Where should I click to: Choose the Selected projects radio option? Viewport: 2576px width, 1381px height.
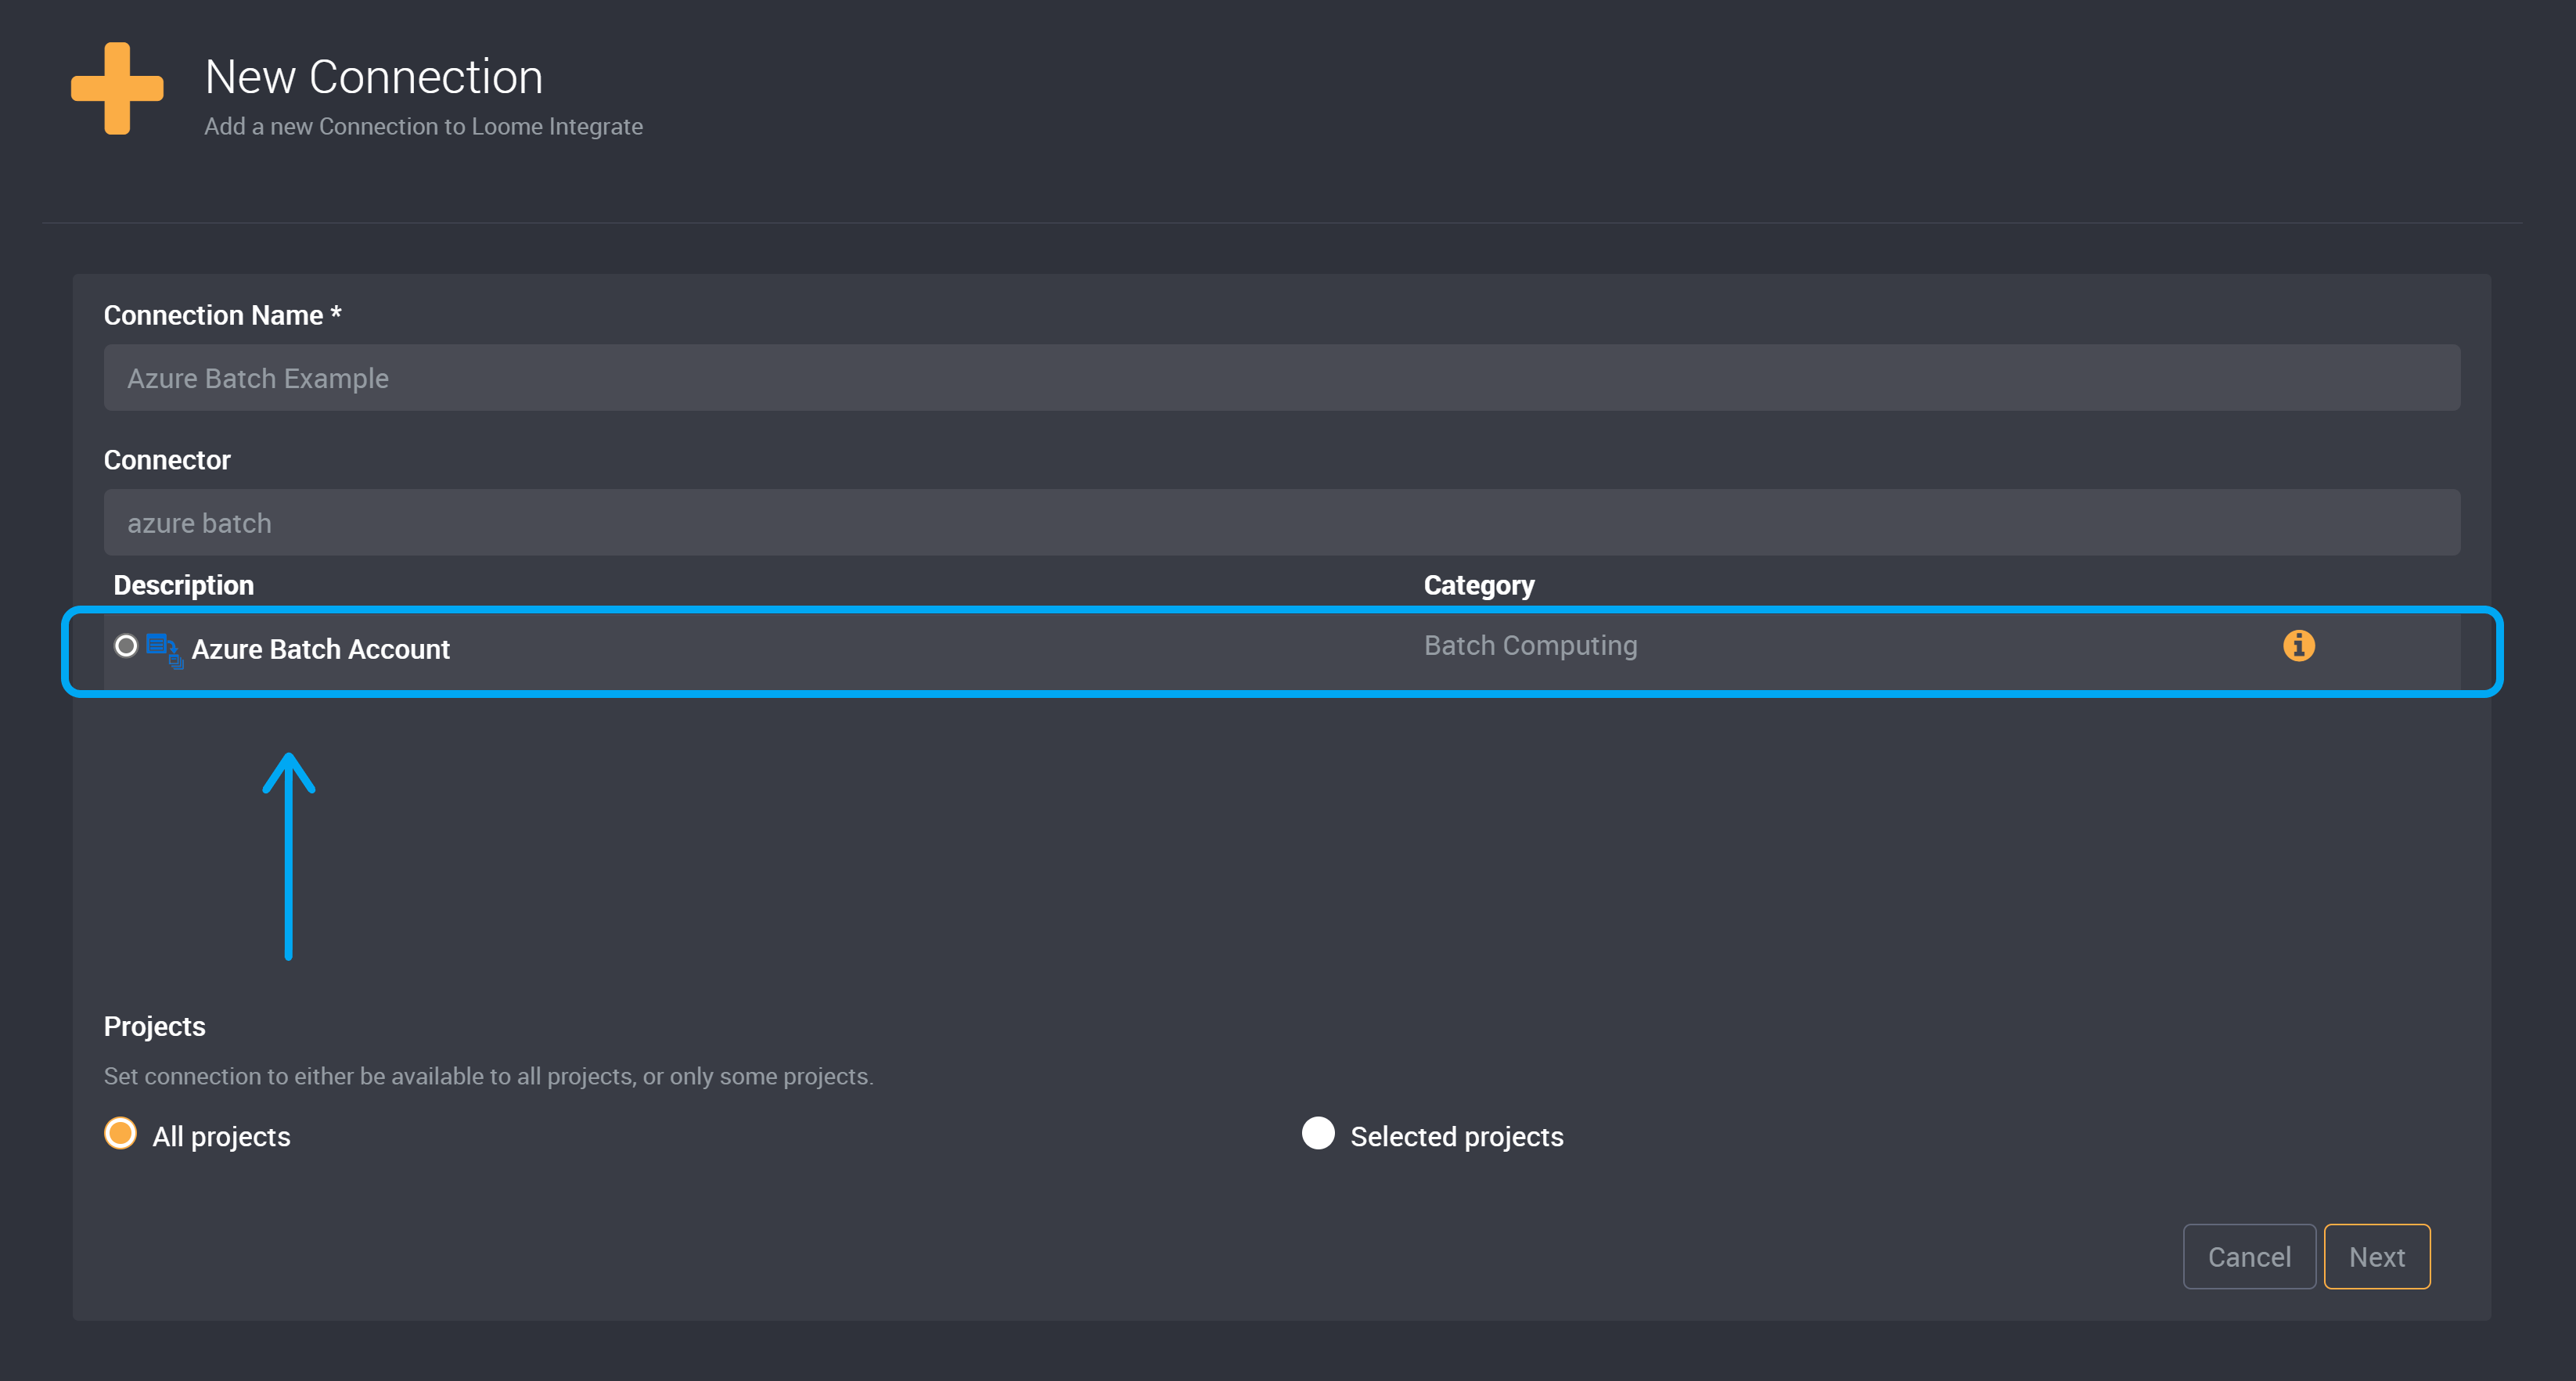click(x=1318, y=1133)
